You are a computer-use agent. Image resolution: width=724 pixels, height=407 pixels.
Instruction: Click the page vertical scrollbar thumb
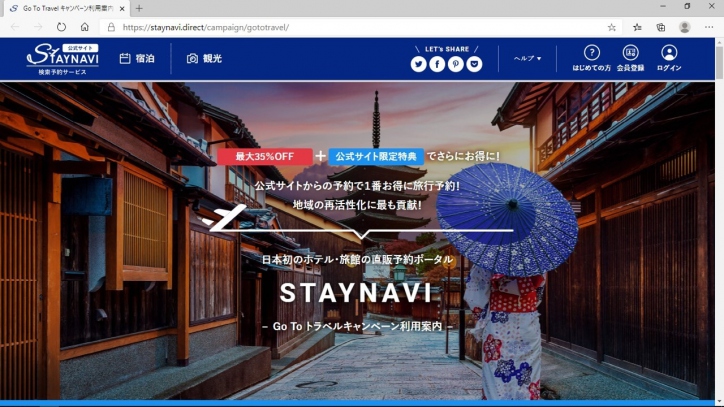click(719, 62)
